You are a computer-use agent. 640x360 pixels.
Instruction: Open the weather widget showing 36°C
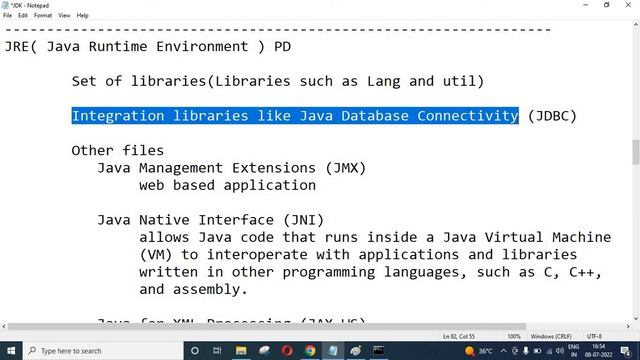pyautogui.click(x=479, y=351)
